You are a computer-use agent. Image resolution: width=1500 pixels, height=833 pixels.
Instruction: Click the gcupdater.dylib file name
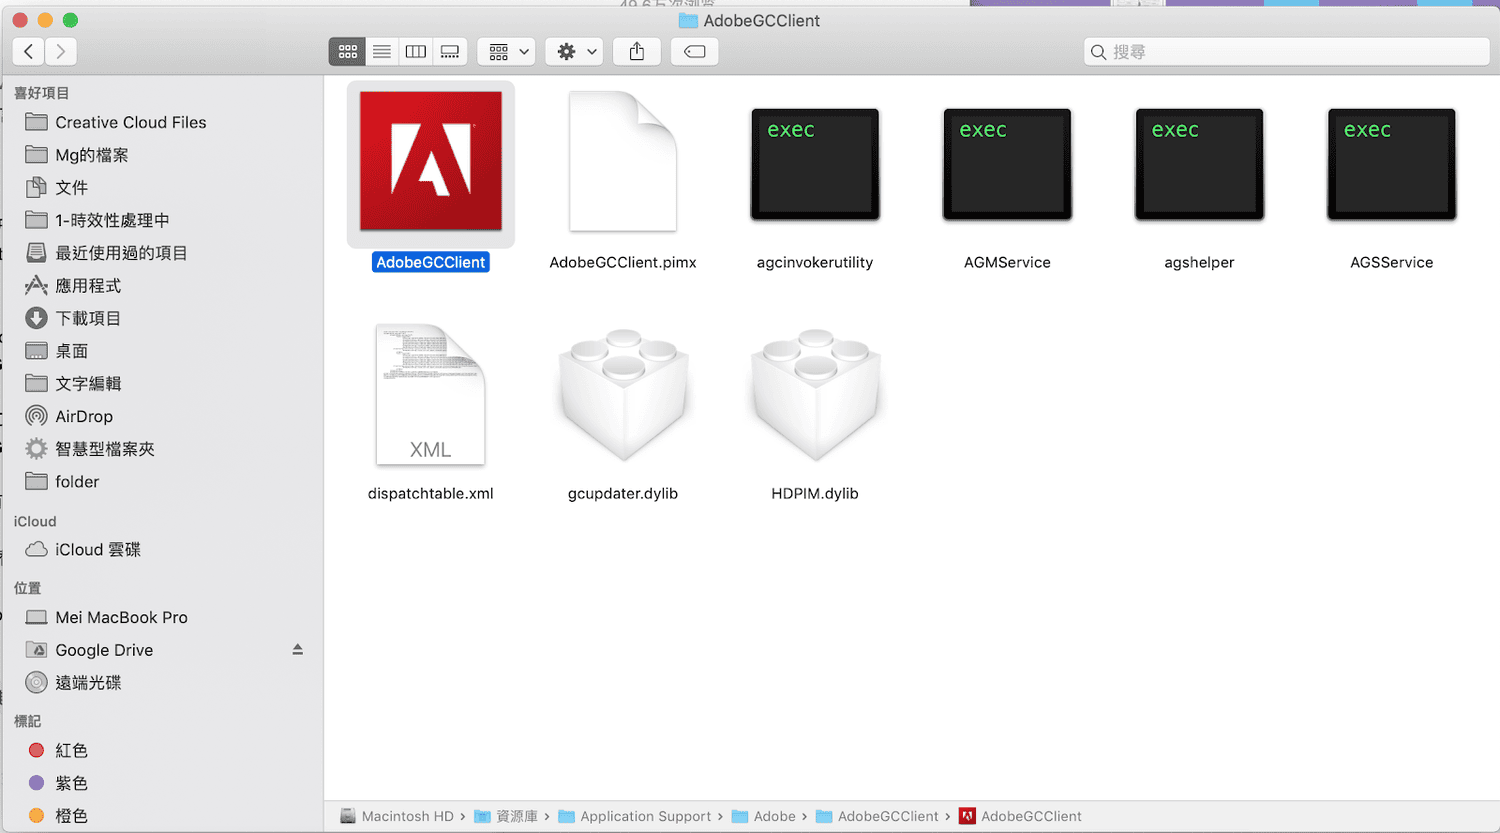tap(623, 493)
